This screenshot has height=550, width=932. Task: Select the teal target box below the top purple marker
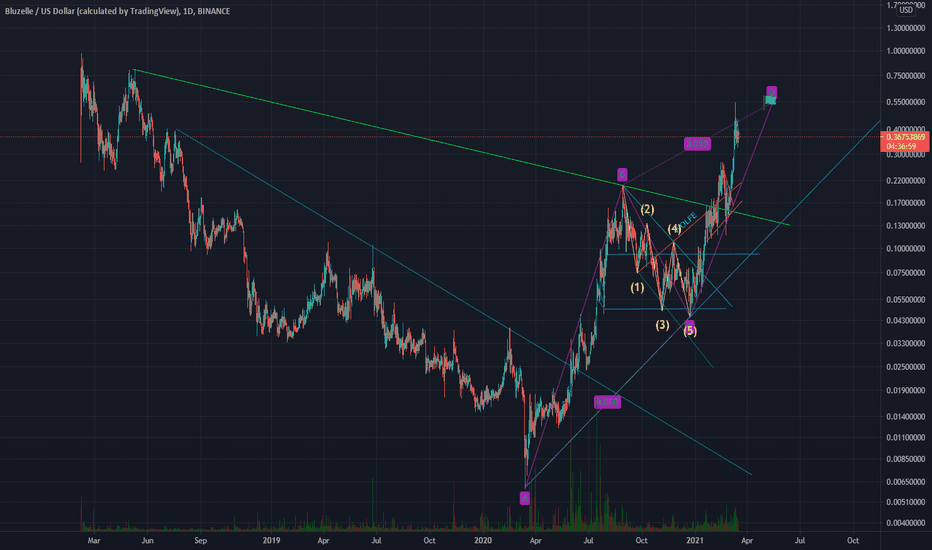(770, 101)
